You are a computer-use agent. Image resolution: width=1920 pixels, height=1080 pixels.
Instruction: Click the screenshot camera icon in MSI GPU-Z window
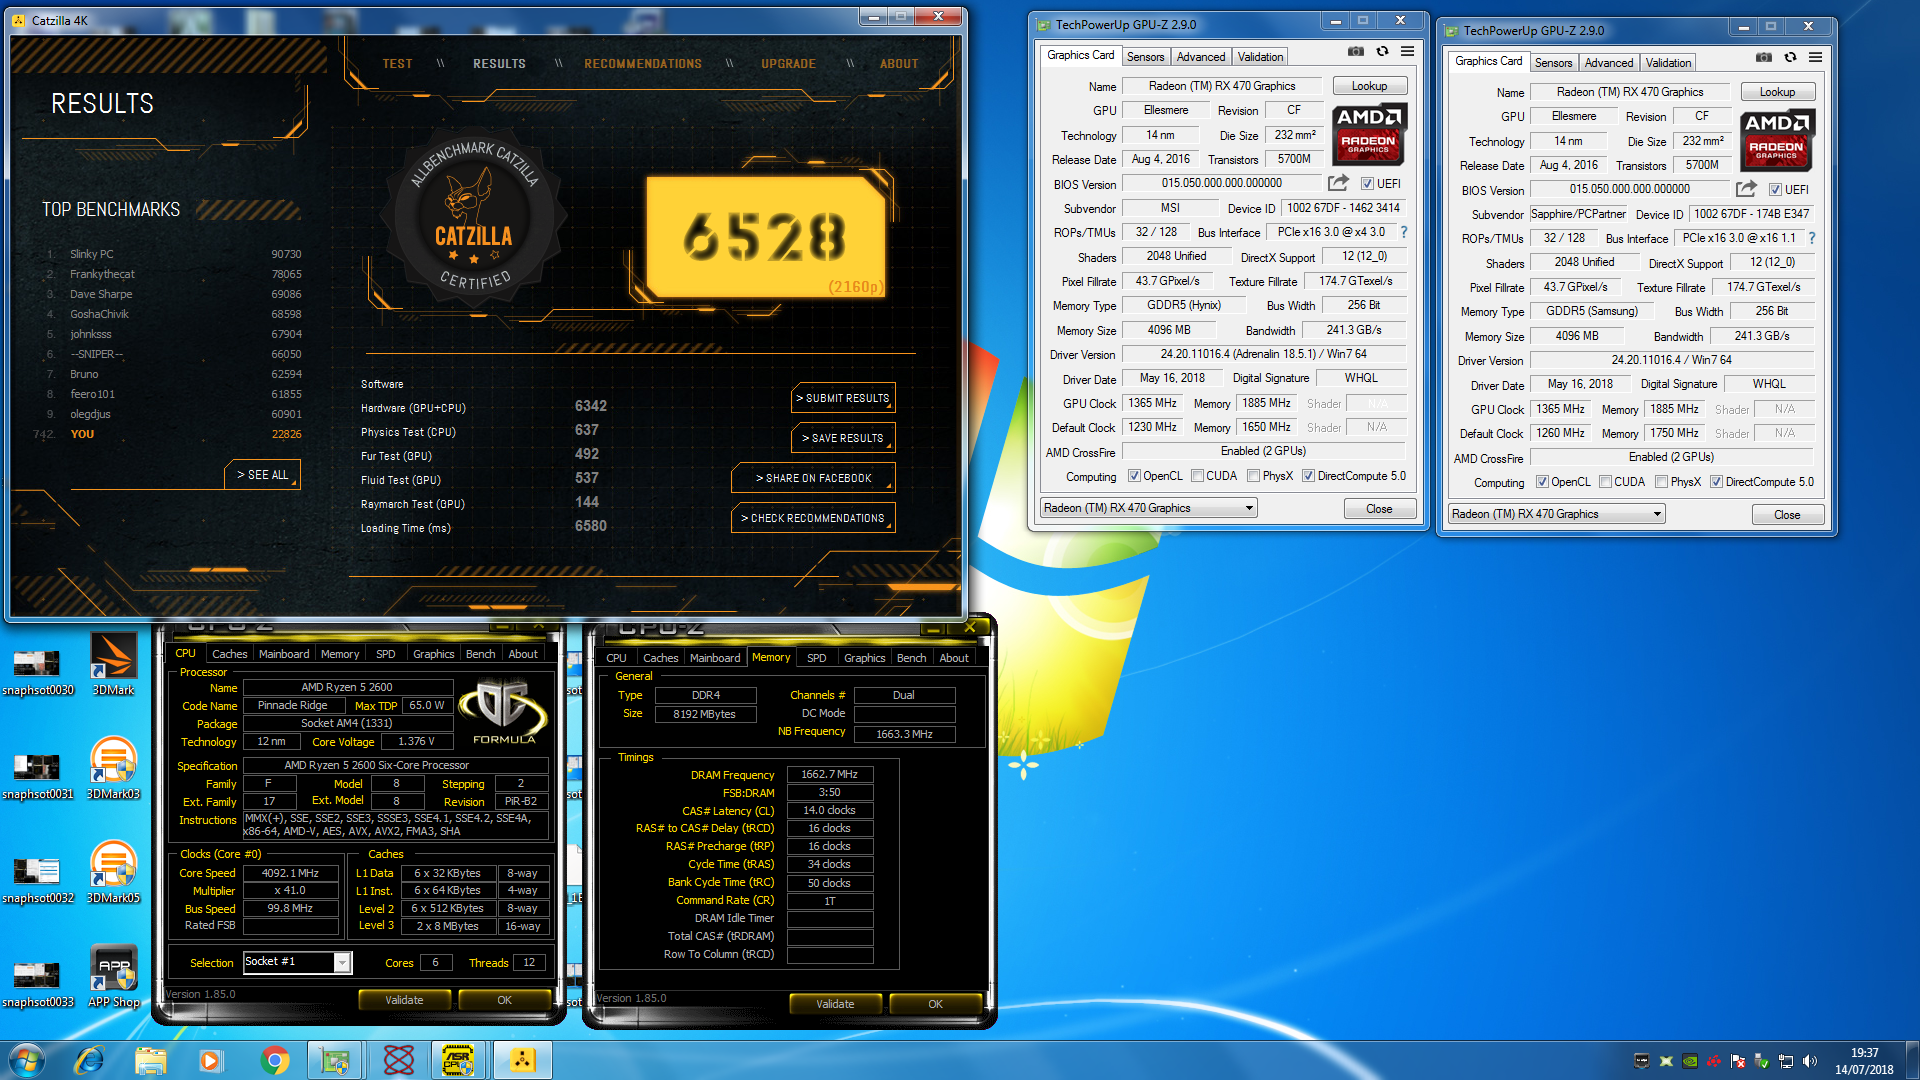click(x=1355, y=52)
